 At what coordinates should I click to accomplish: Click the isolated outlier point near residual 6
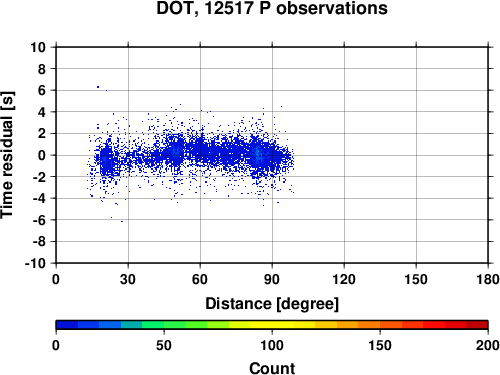(x=98, y=87)
